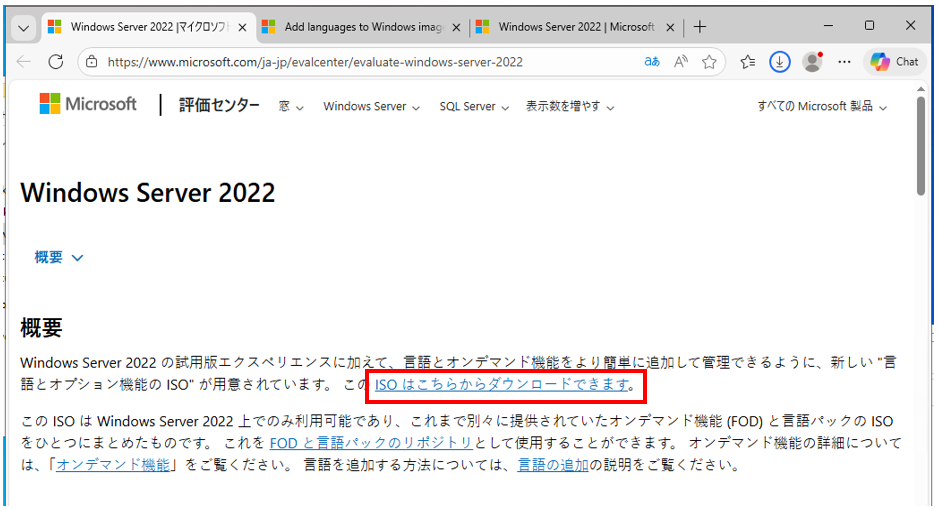This screenshot has width=939, height=509.
Task: Click the Microsoft logo
Action: point(88,104)
